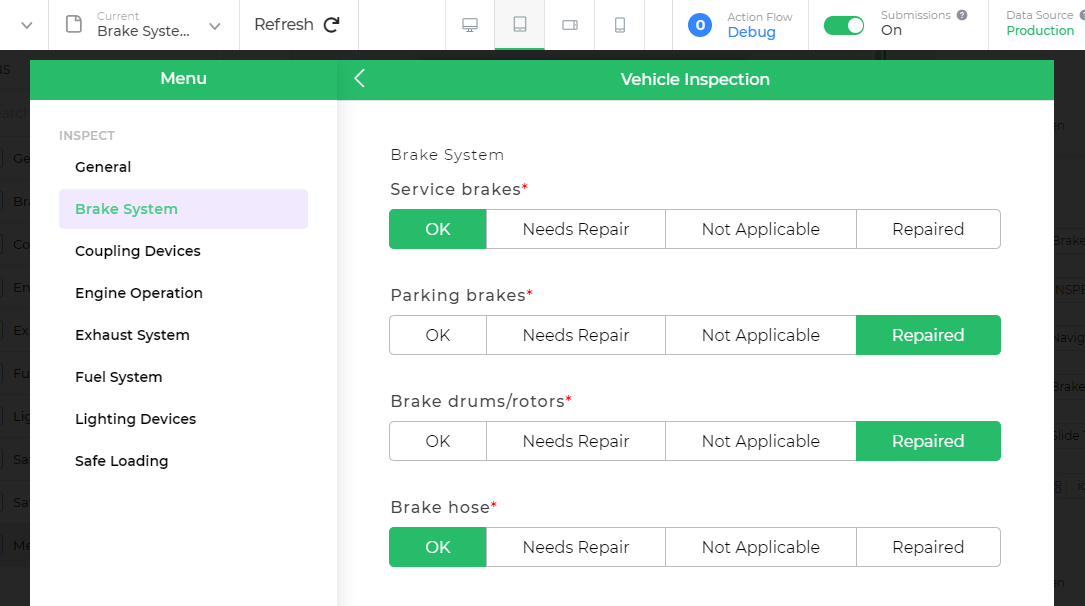Toggle the Submissions switch off

(x=844, y=26)
